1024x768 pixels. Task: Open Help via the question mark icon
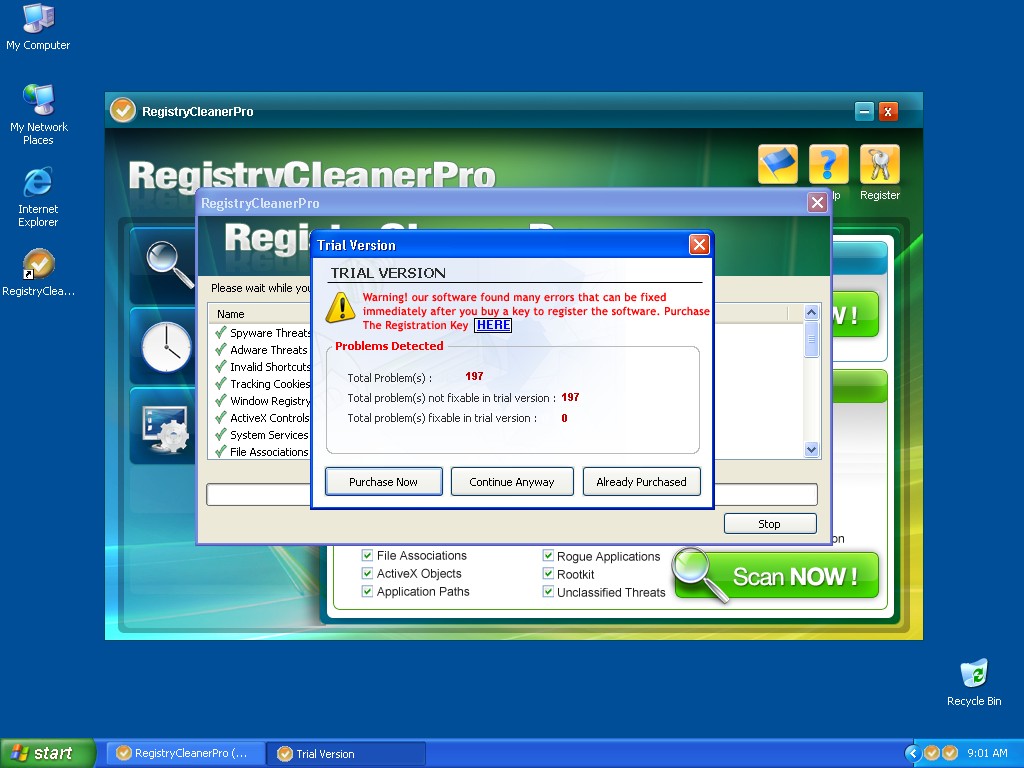coord(828,165)
